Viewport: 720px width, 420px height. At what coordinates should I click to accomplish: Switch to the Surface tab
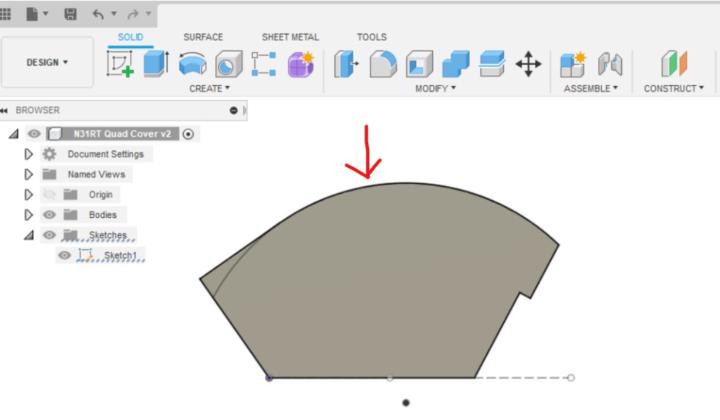tap(203, 37)
